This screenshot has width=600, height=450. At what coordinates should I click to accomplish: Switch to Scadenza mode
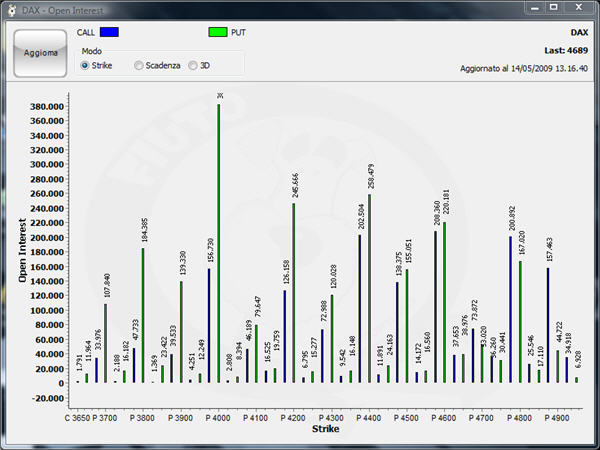[139, 65]
